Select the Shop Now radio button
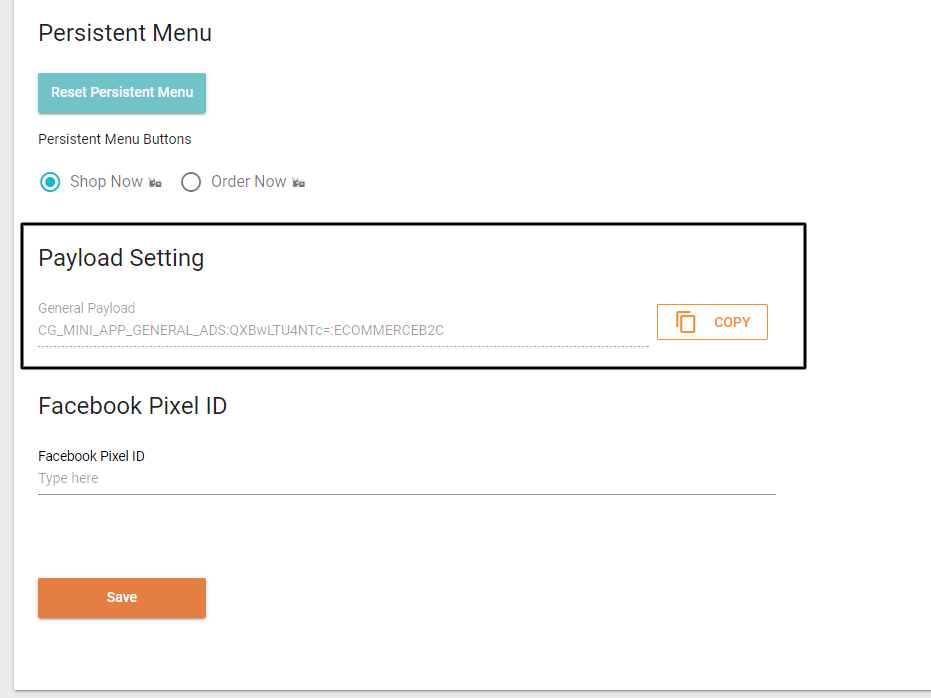The height and width of the screenshot is (698, 931). tap(50, 182)
